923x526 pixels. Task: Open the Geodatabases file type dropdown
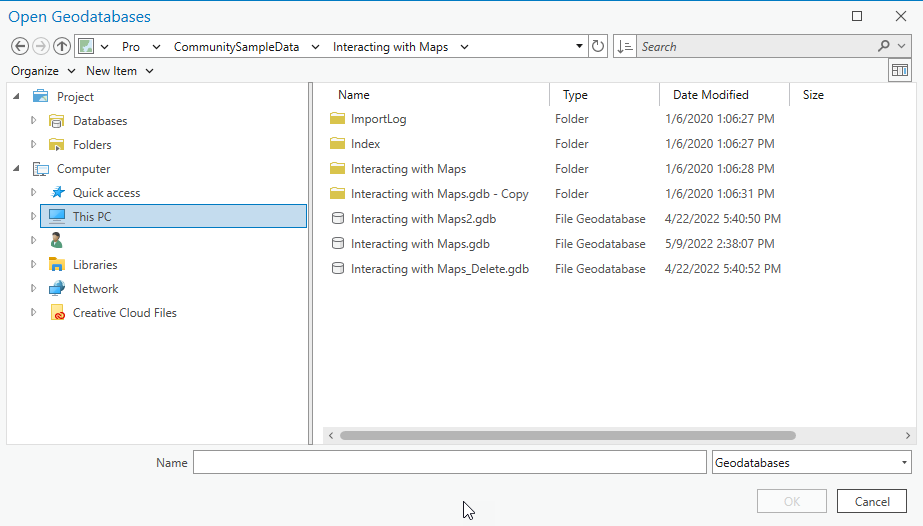[904, 462]
